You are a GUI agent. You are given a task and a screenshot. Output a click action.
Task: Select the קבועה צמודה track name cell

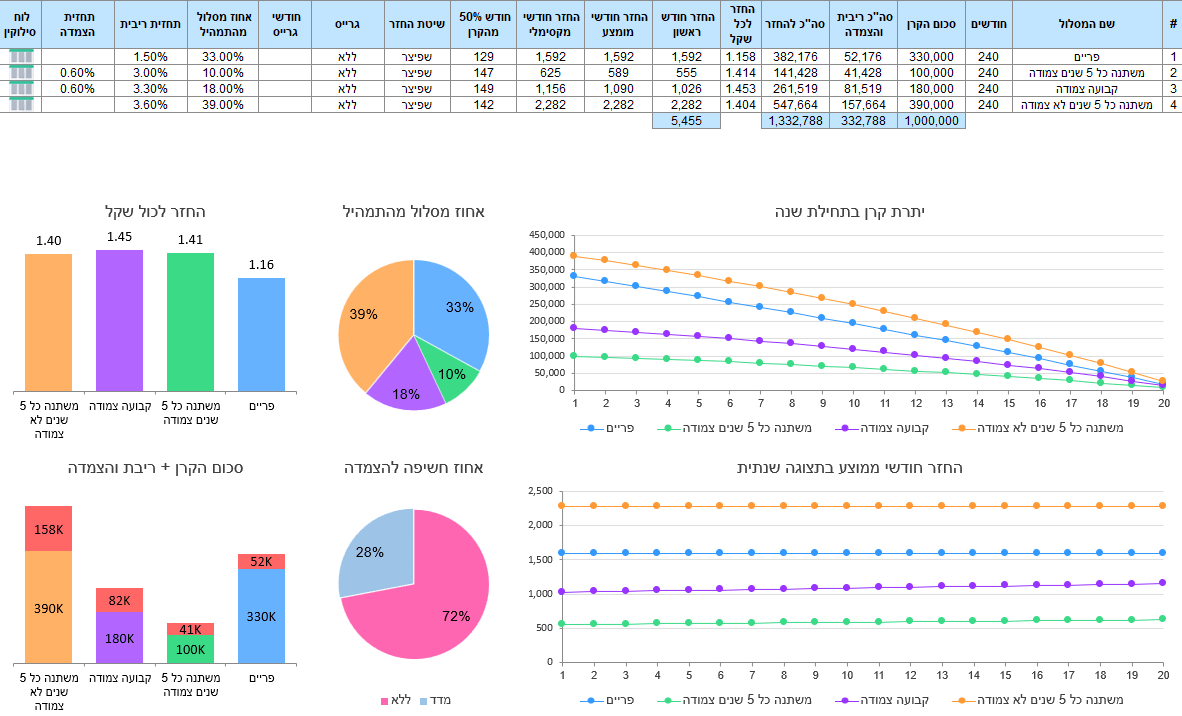coord(1087,88)
